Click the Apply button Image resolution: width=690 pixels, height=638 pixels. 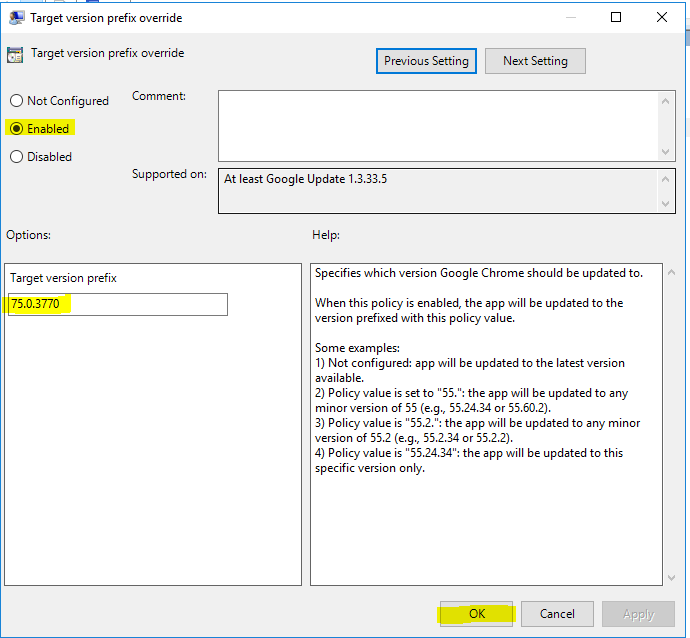(638, 614)
